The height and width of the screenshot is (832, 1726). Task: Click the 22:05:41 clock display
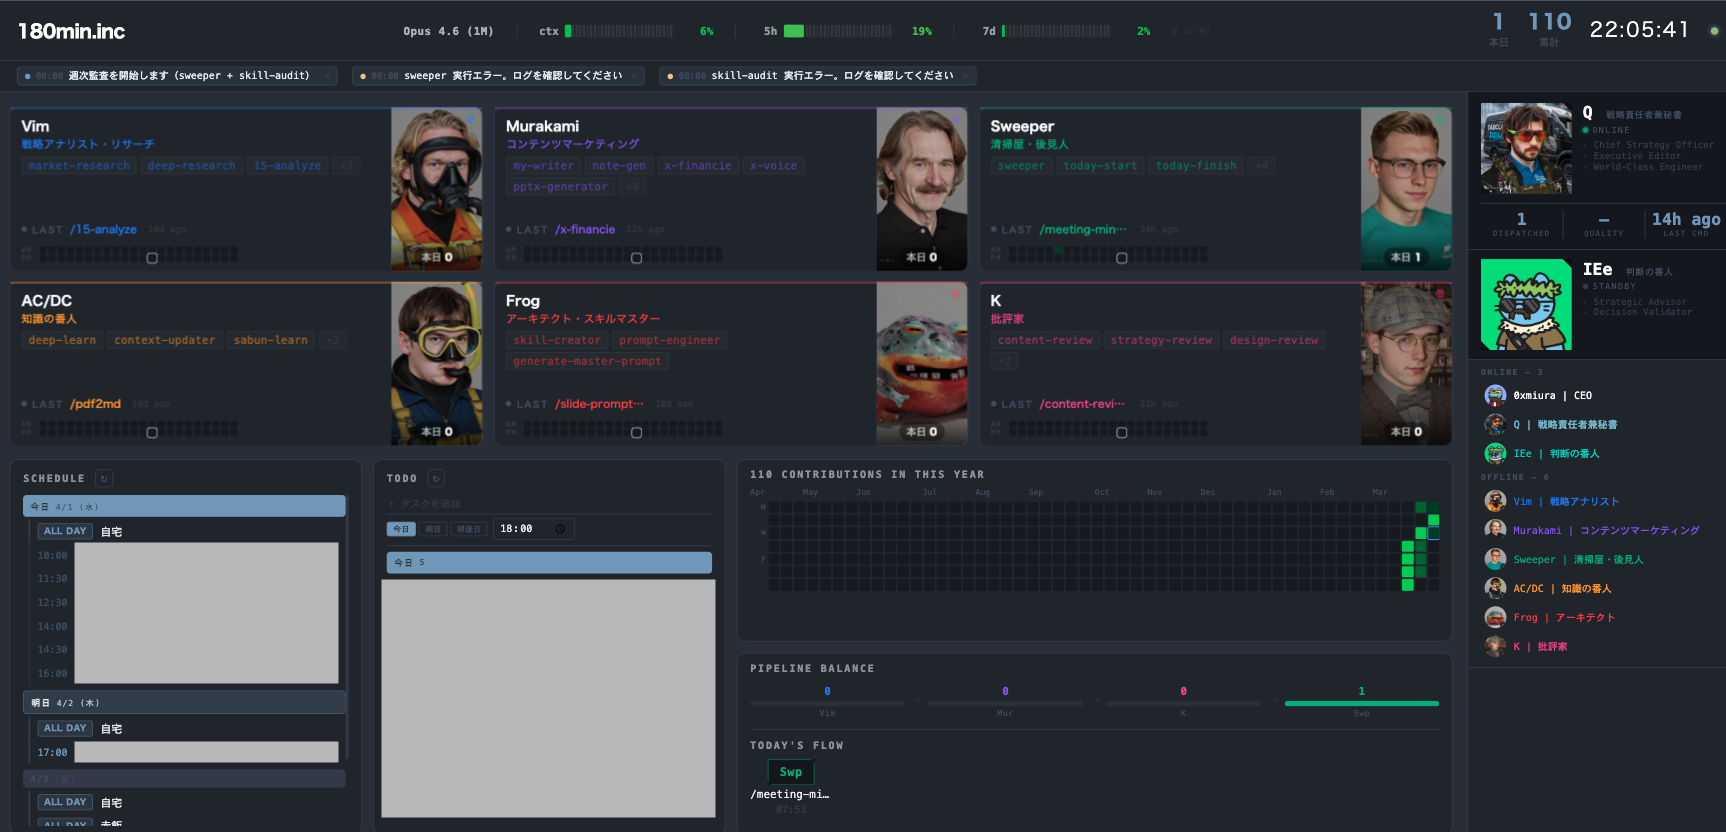(1639, 30)
